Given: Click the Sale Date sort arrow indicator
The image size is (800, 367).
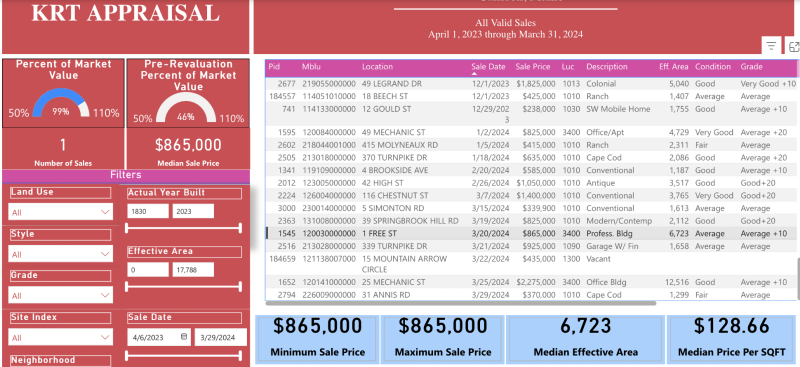Looking at the screenshot, I should [474, 74].
